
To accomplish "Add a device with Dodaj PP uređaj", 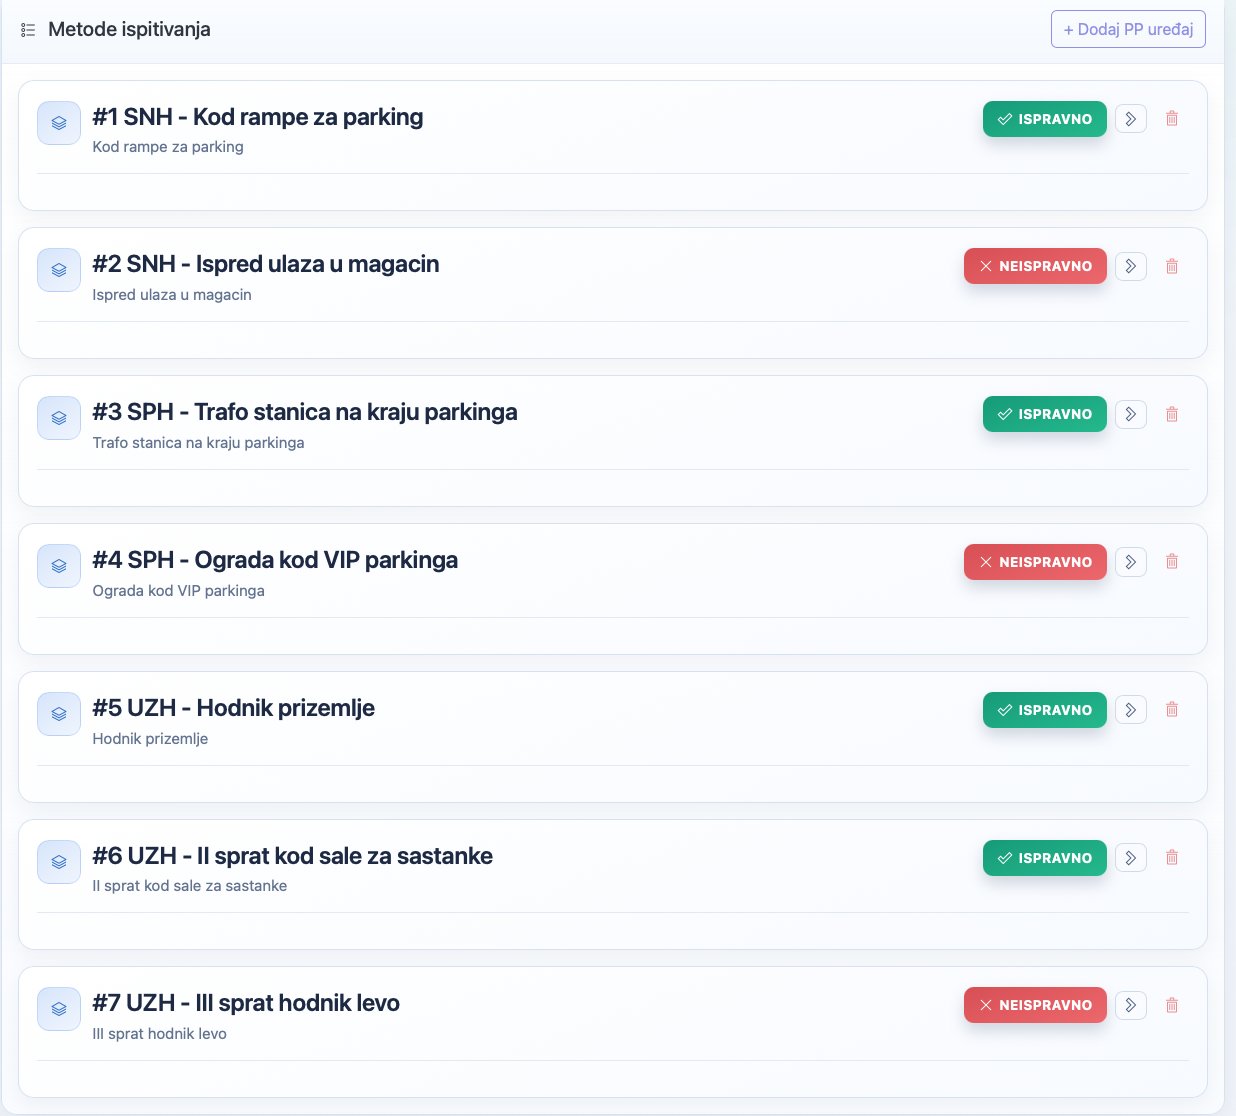I will tap(1128, 30).
